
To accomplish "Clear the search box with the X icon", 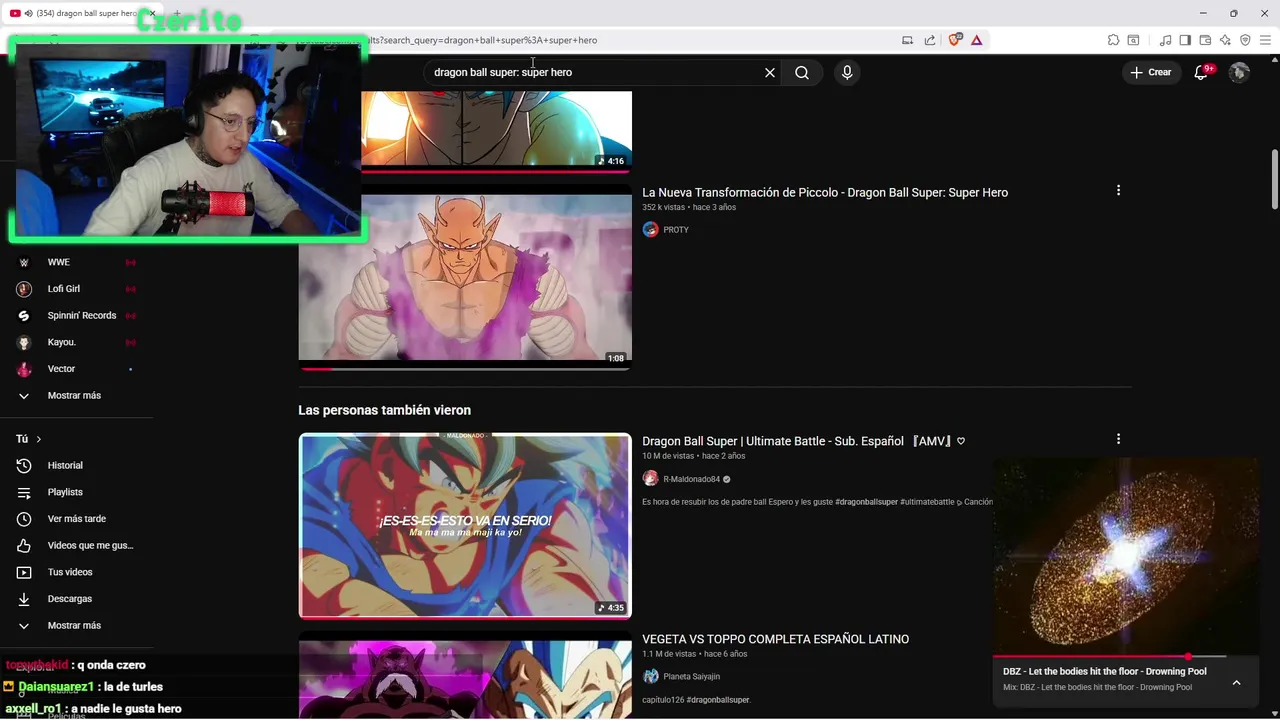I will click(x=770, y=72).
